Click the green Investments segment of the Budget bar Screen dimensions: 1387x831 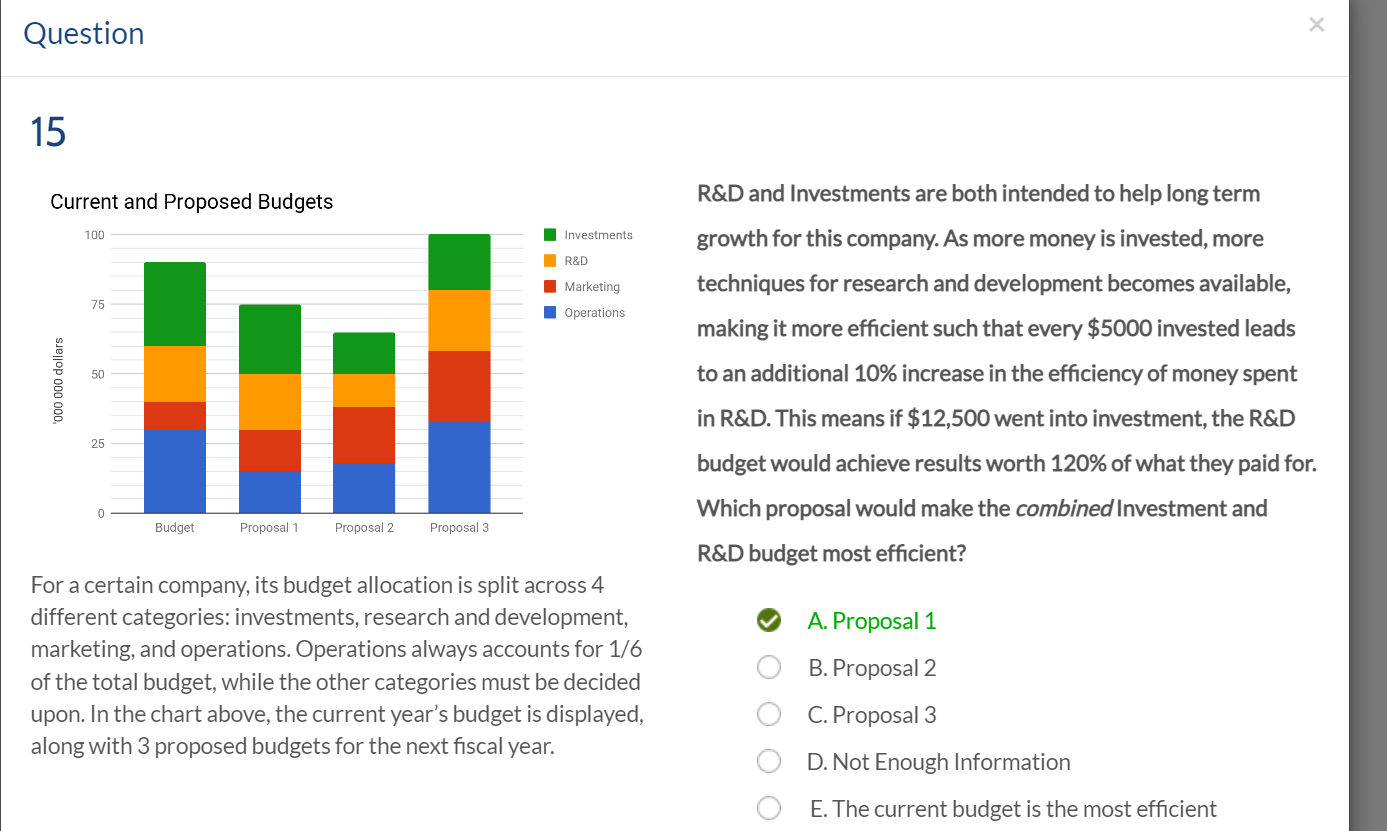pyautogui.click(x=175, y=304)
